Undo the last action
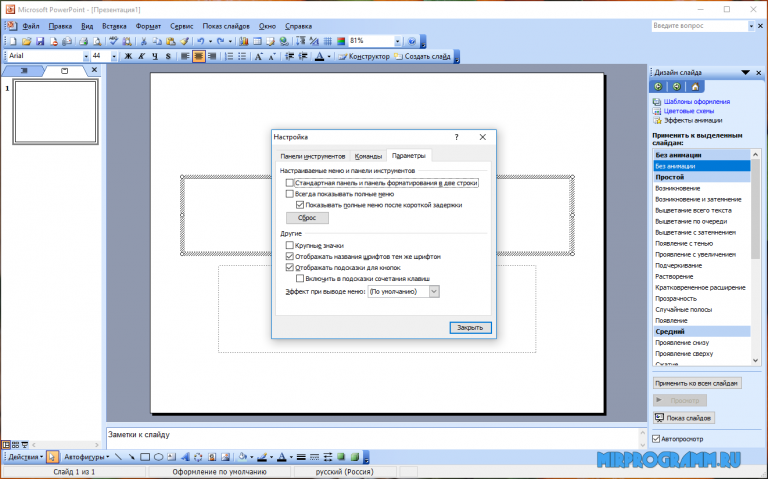Image resolution: width=768 pixels, height=479 pixels. (200, 42)
